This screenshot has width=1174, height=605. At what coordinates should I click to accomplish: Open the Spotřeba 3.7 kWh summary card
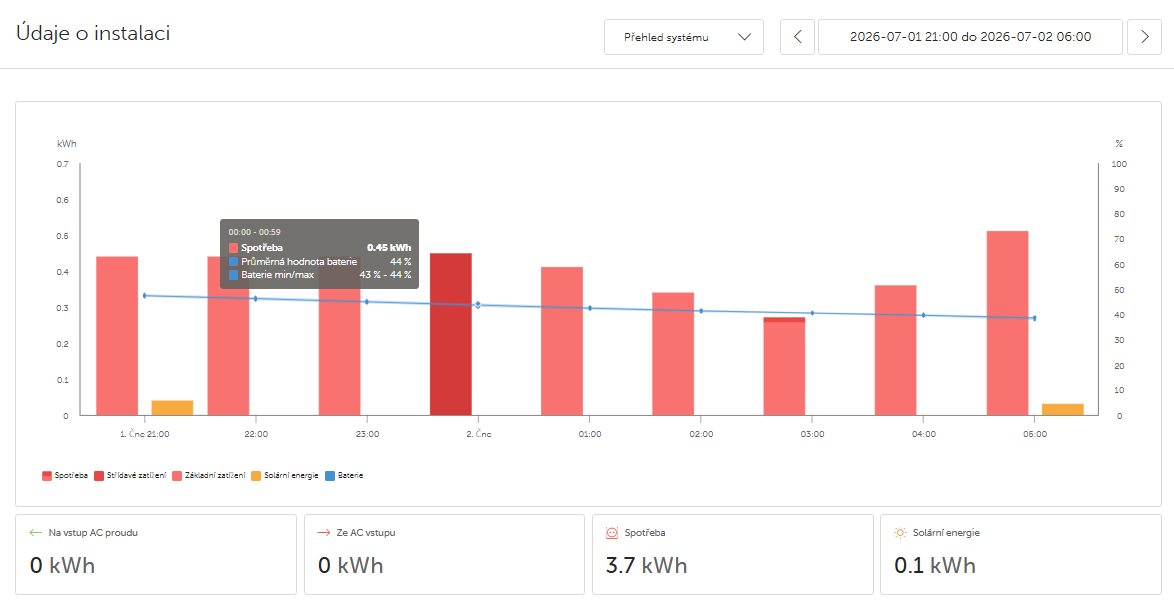(732, 554)
